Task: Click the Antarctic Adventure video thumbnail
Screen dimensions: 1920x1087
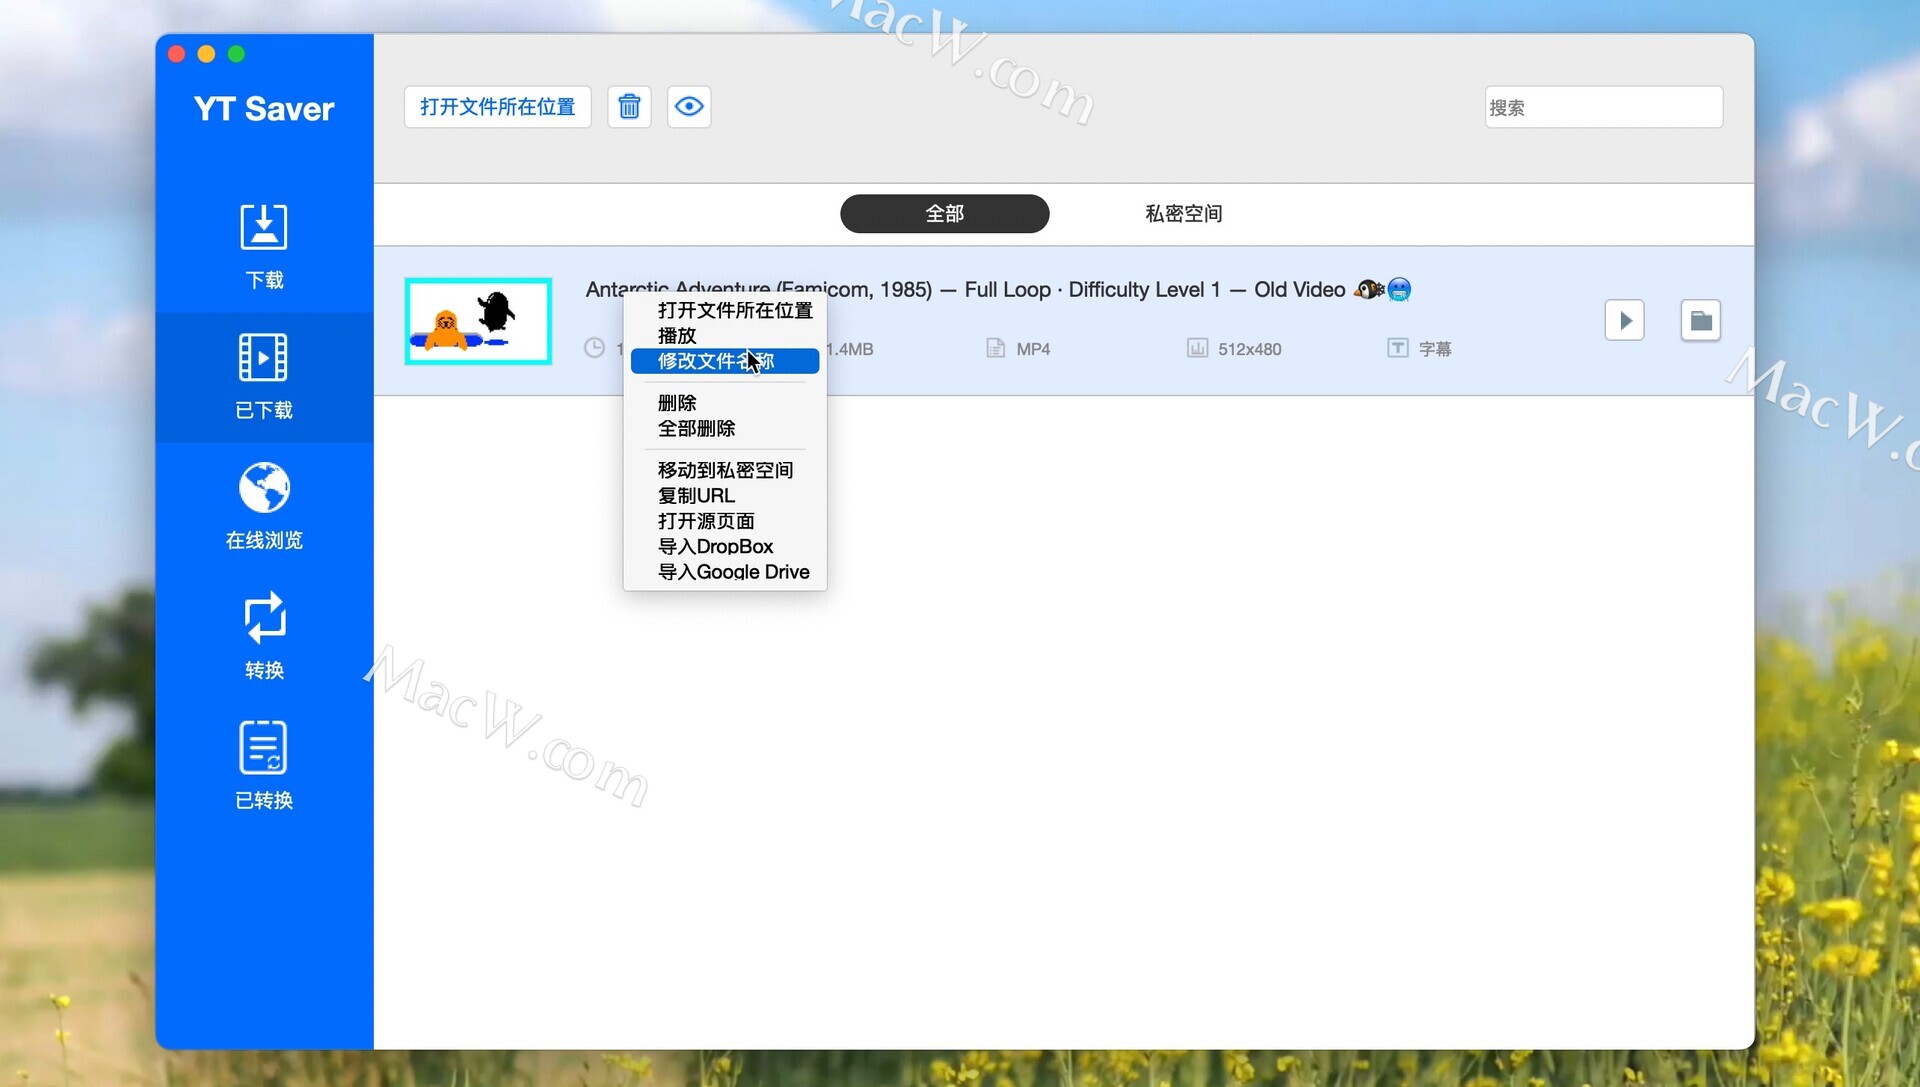Action: point(478,321)
